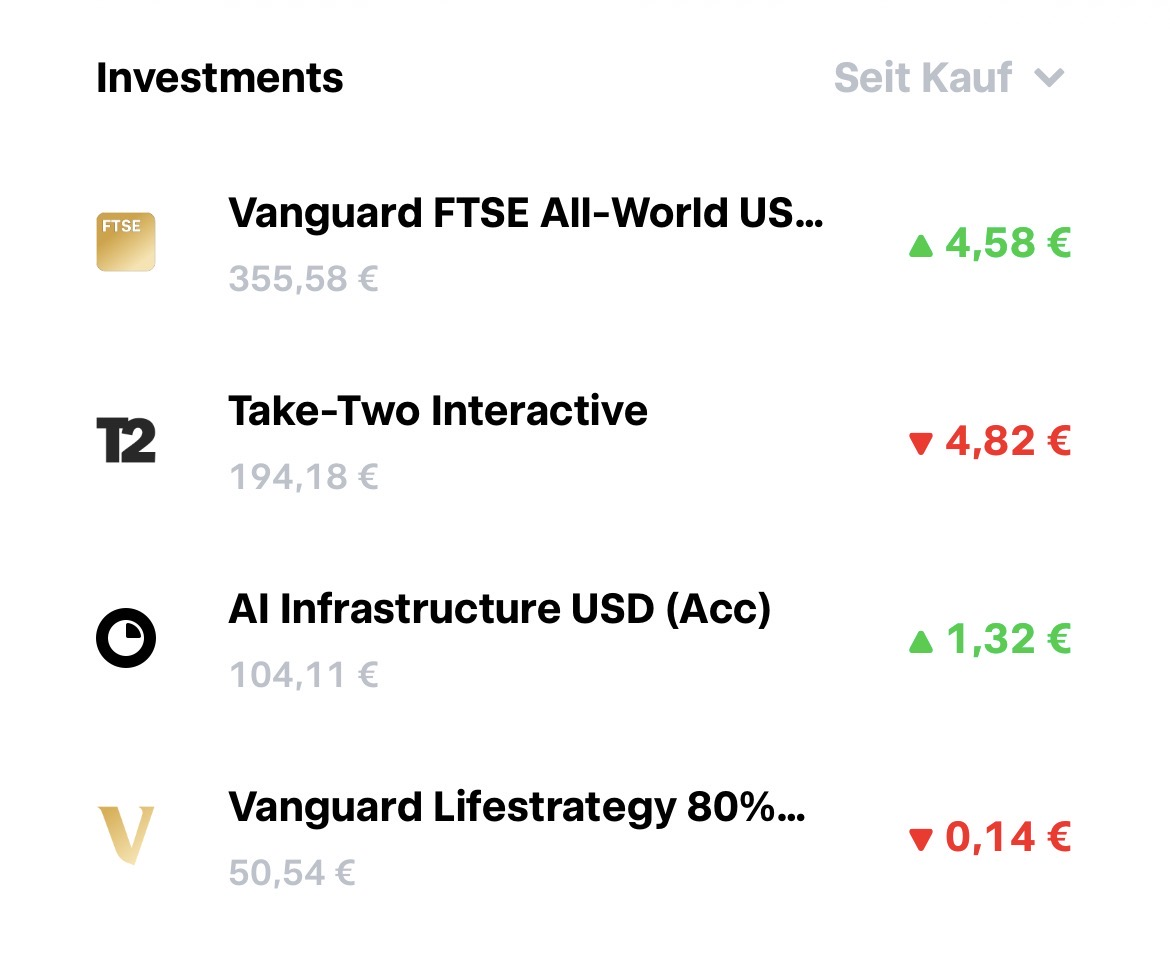Click green up arrow beside 4,58 €
Viewport: 1170px width, 976px height.
point(920,245)
